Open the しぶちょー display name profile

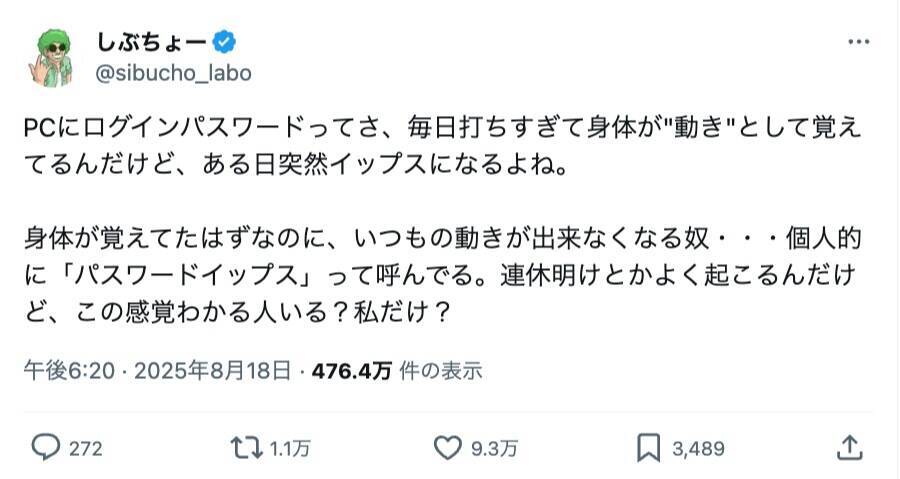point(151,42)
